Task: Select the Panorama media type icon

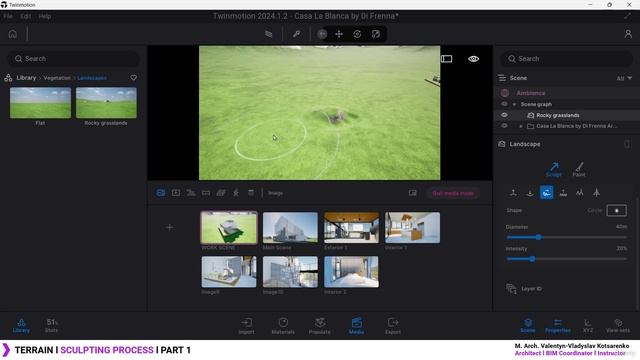Action: [206, 193]
